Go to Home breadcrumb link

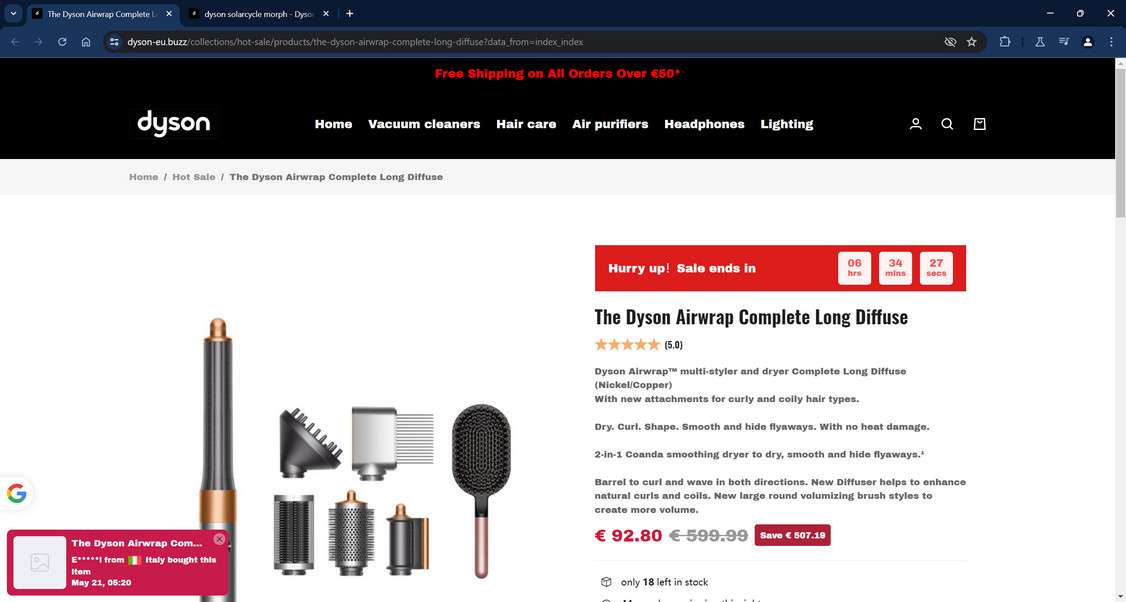pyautogui.click(x=144, y=177)
